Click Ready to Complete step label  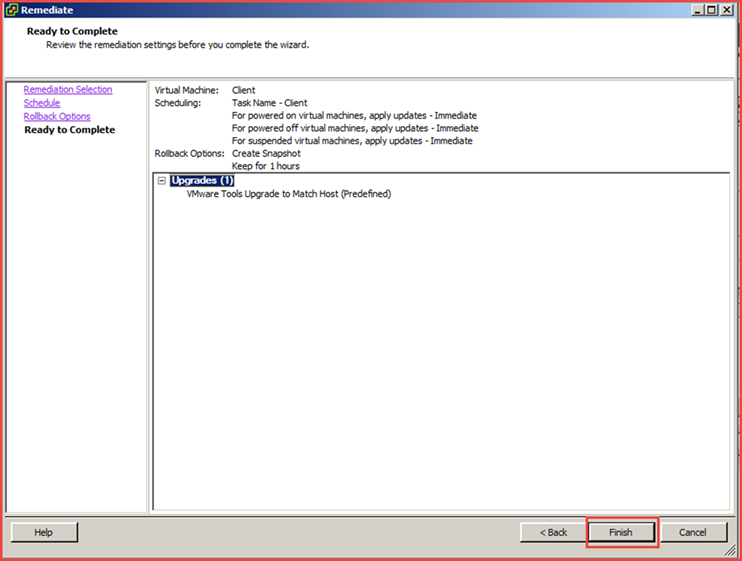point(70,130)
